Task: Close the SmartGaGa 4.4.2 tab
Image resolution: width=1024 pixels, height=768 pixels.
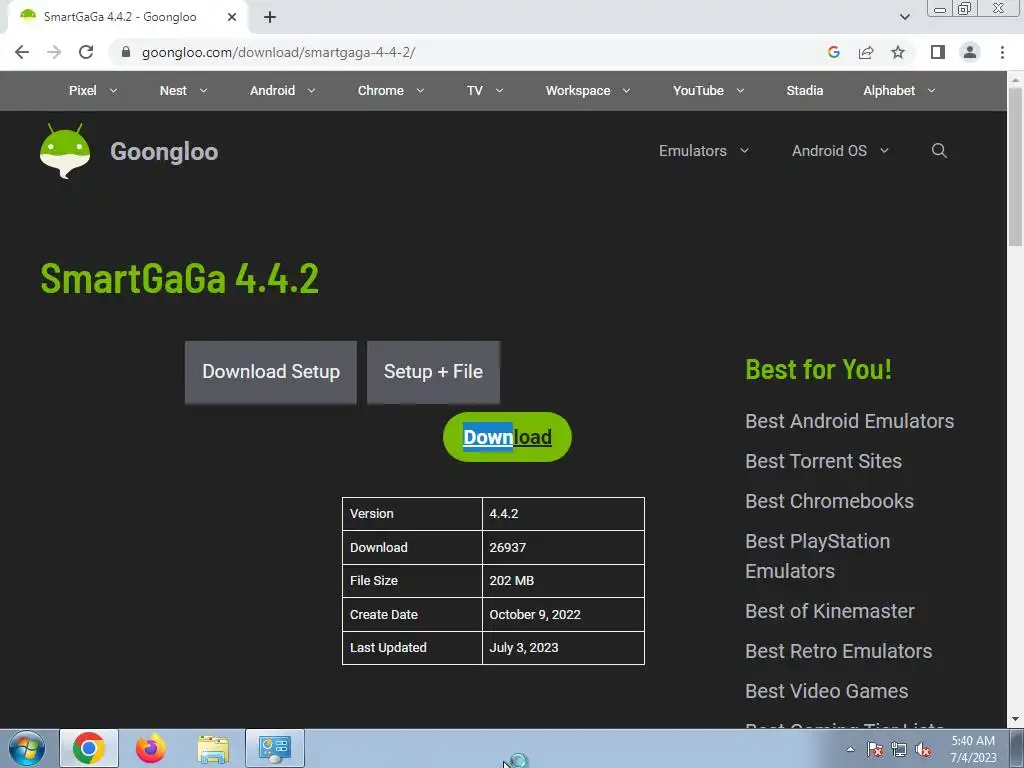Action: pos(232,17)
